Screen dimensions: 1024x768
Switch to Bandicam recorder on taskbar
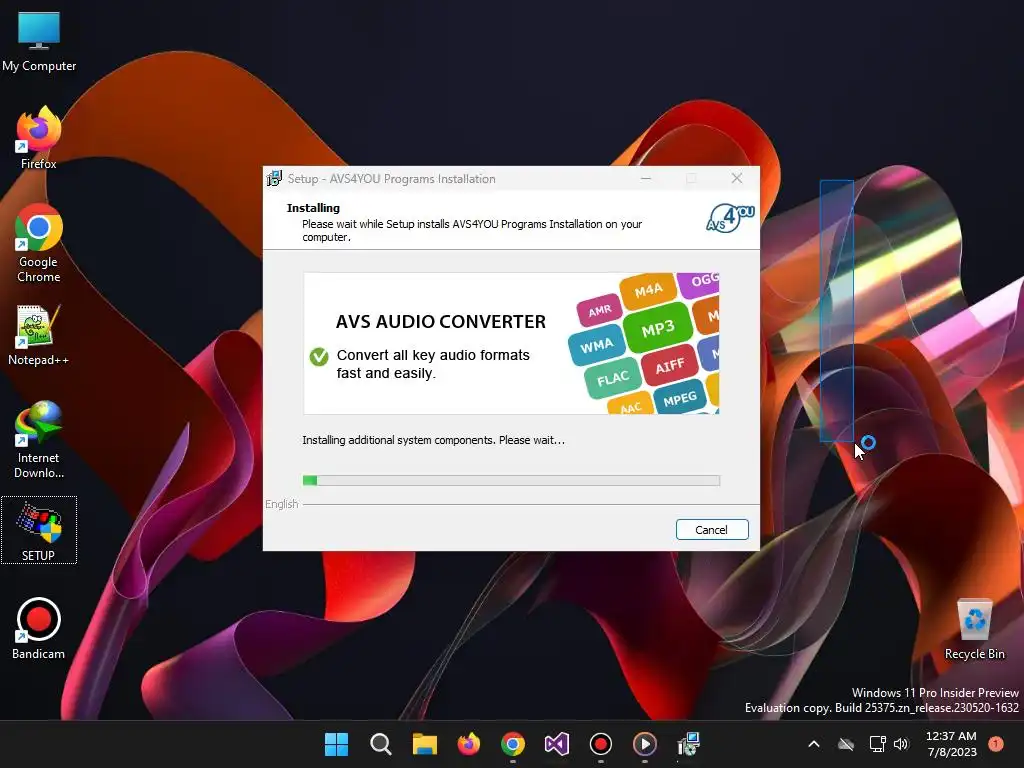point(600,744)
